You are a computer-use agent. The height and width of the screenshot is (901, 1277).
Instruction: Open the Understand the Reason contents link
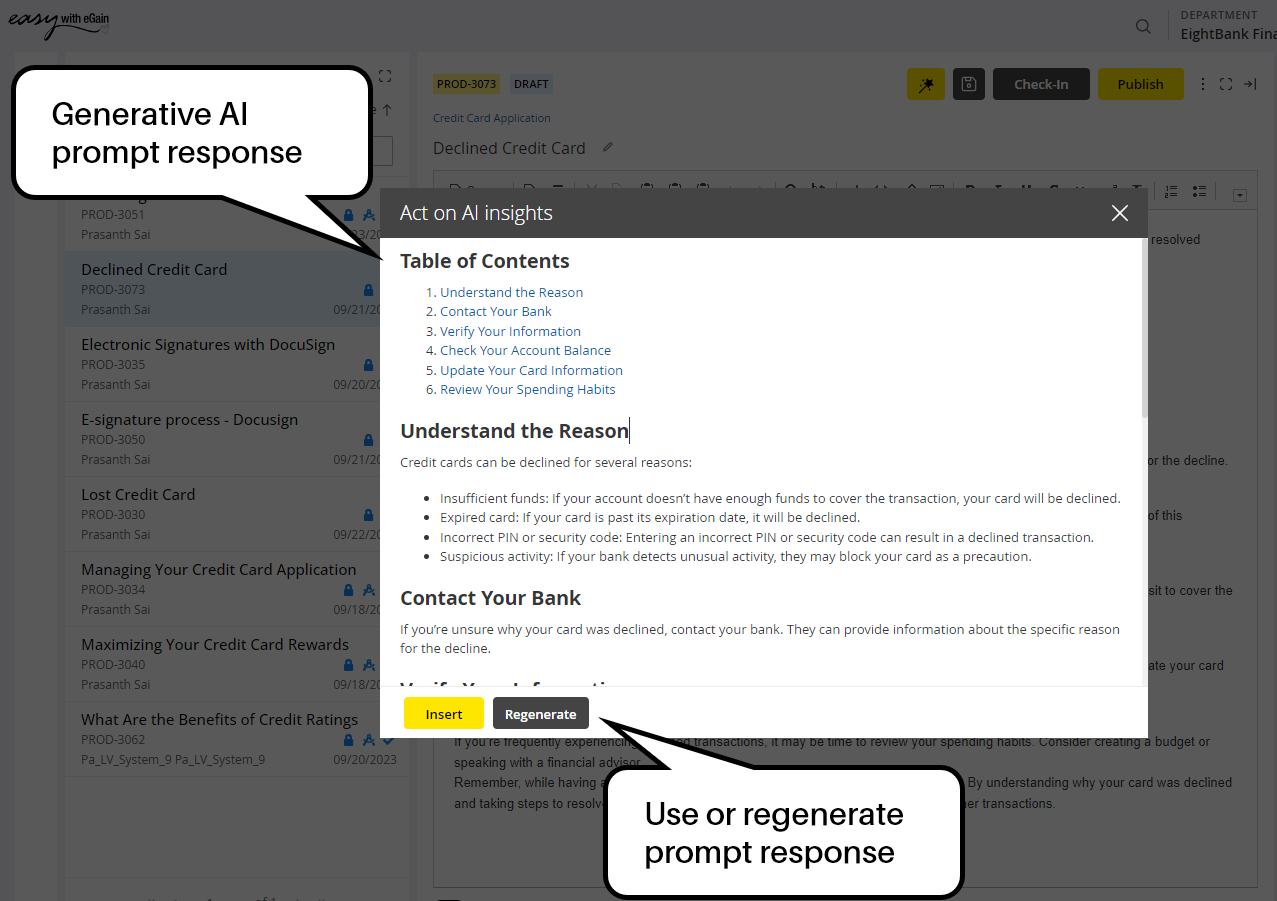(511, 292)
